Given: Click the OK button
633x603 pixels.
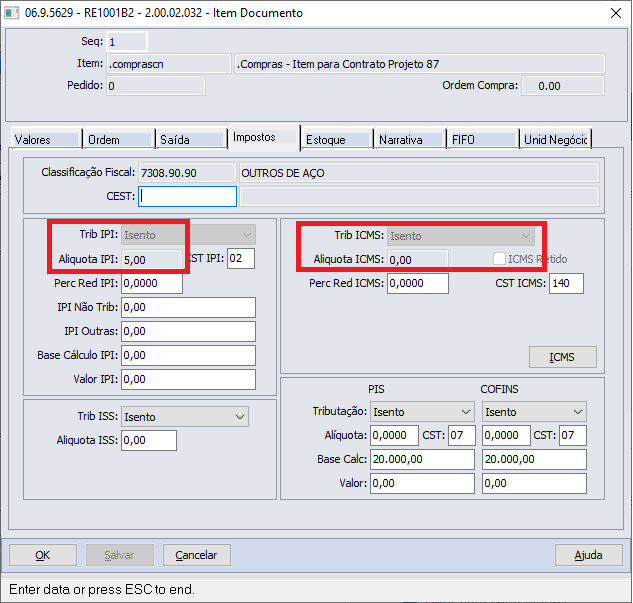Looking at the screenshot, I should (43, 555).
